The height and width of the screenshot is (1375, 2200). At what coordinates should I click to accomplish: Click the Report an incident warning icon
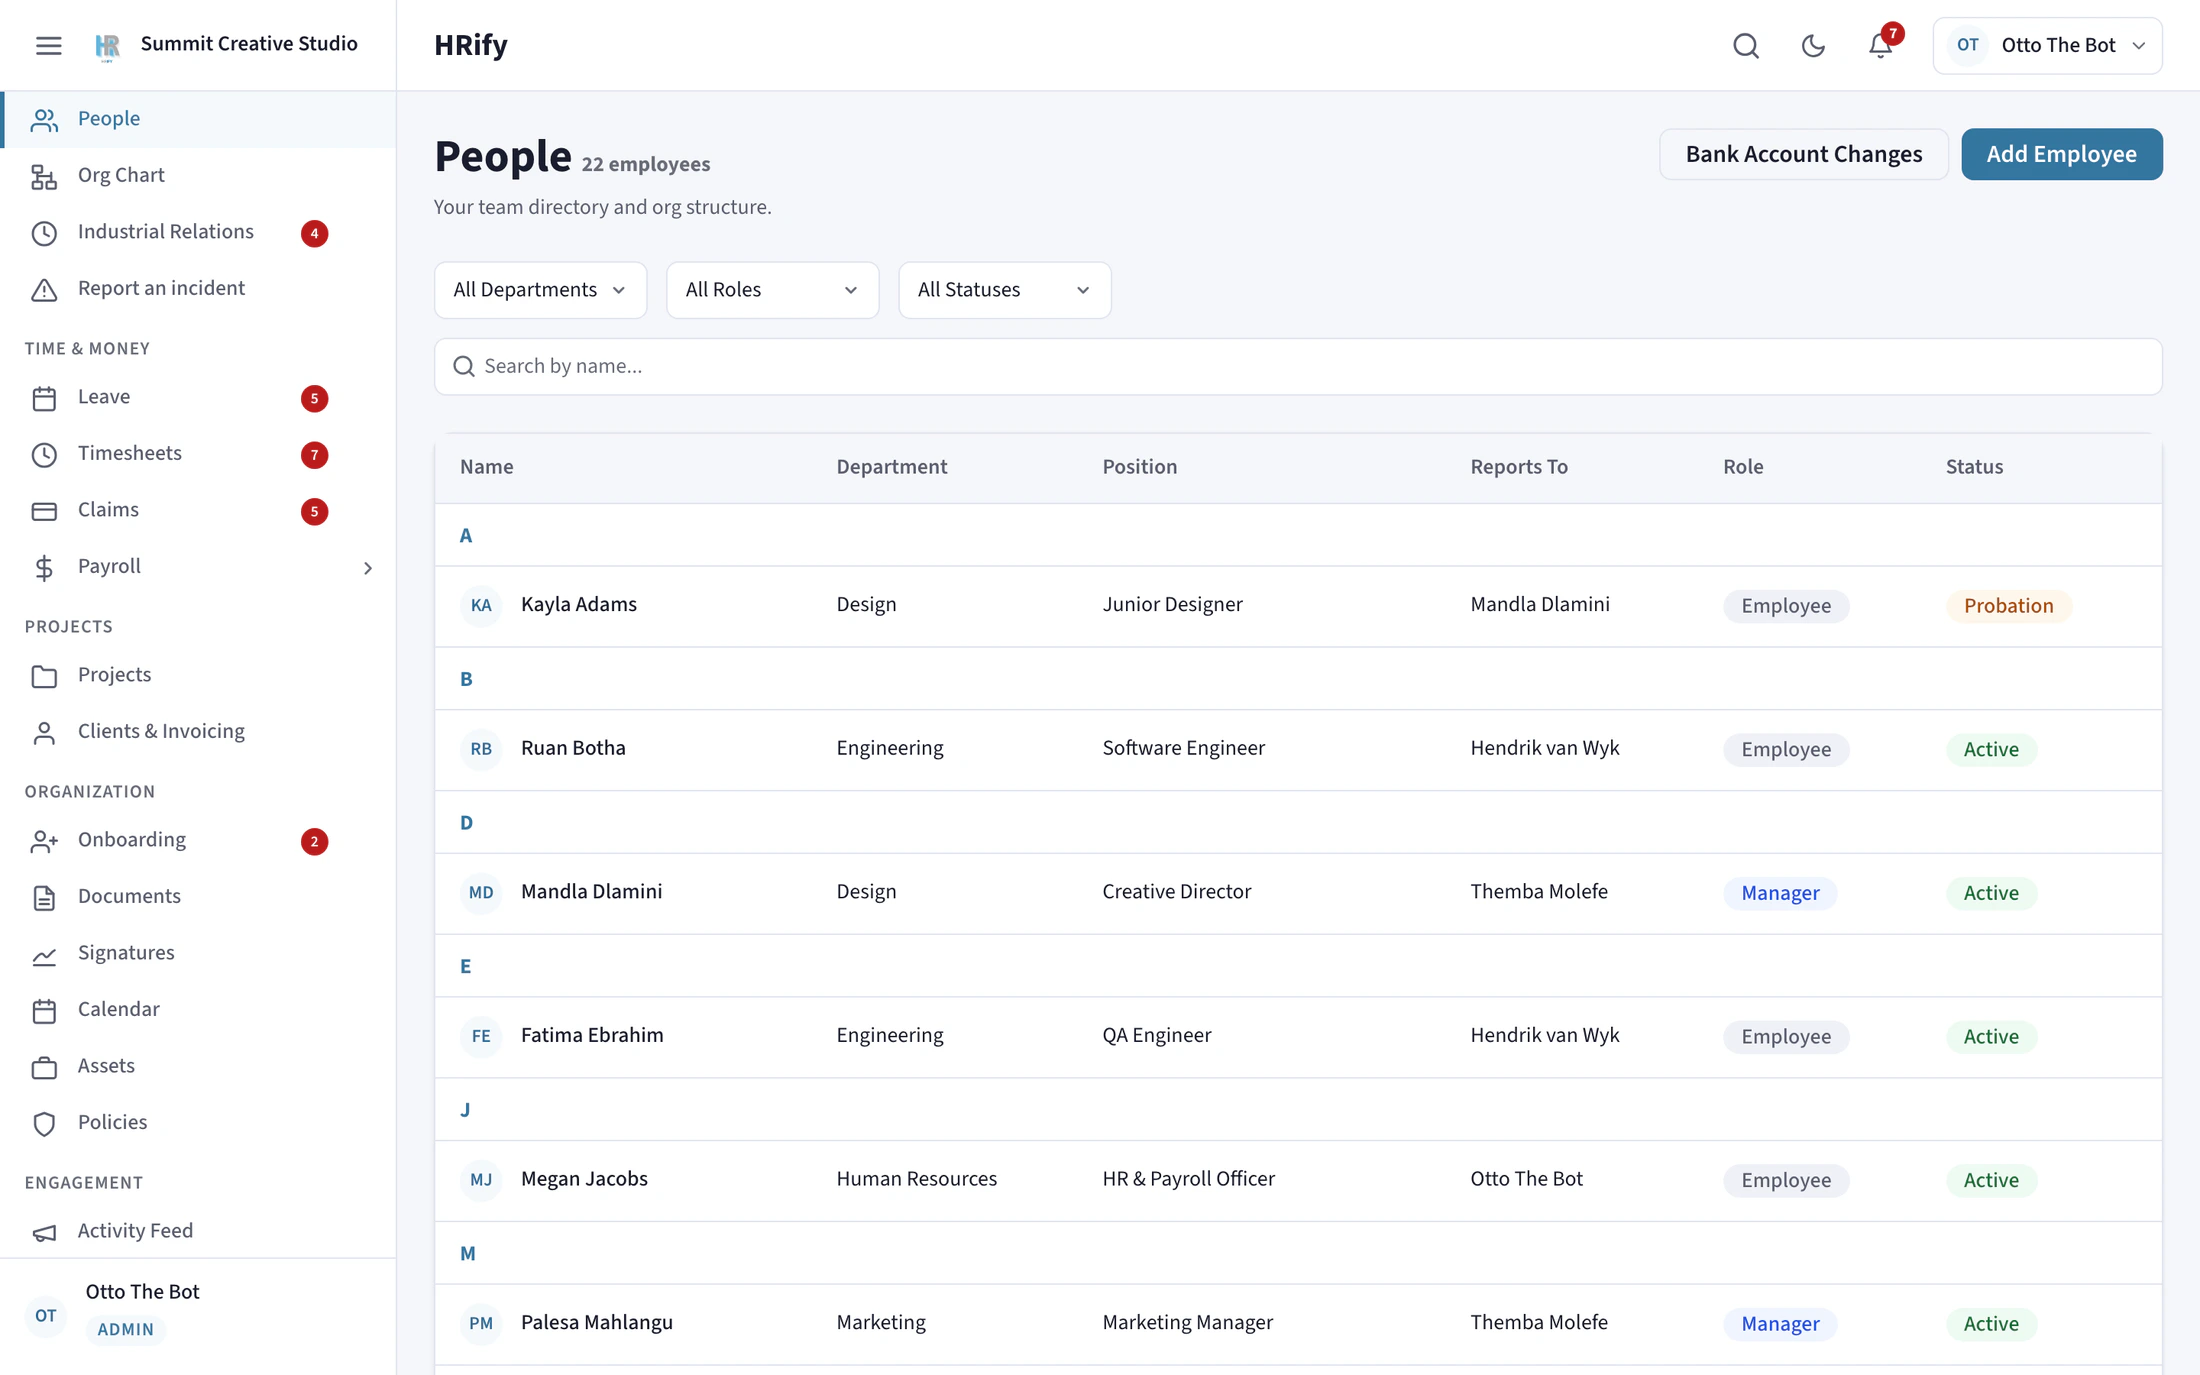44,289
